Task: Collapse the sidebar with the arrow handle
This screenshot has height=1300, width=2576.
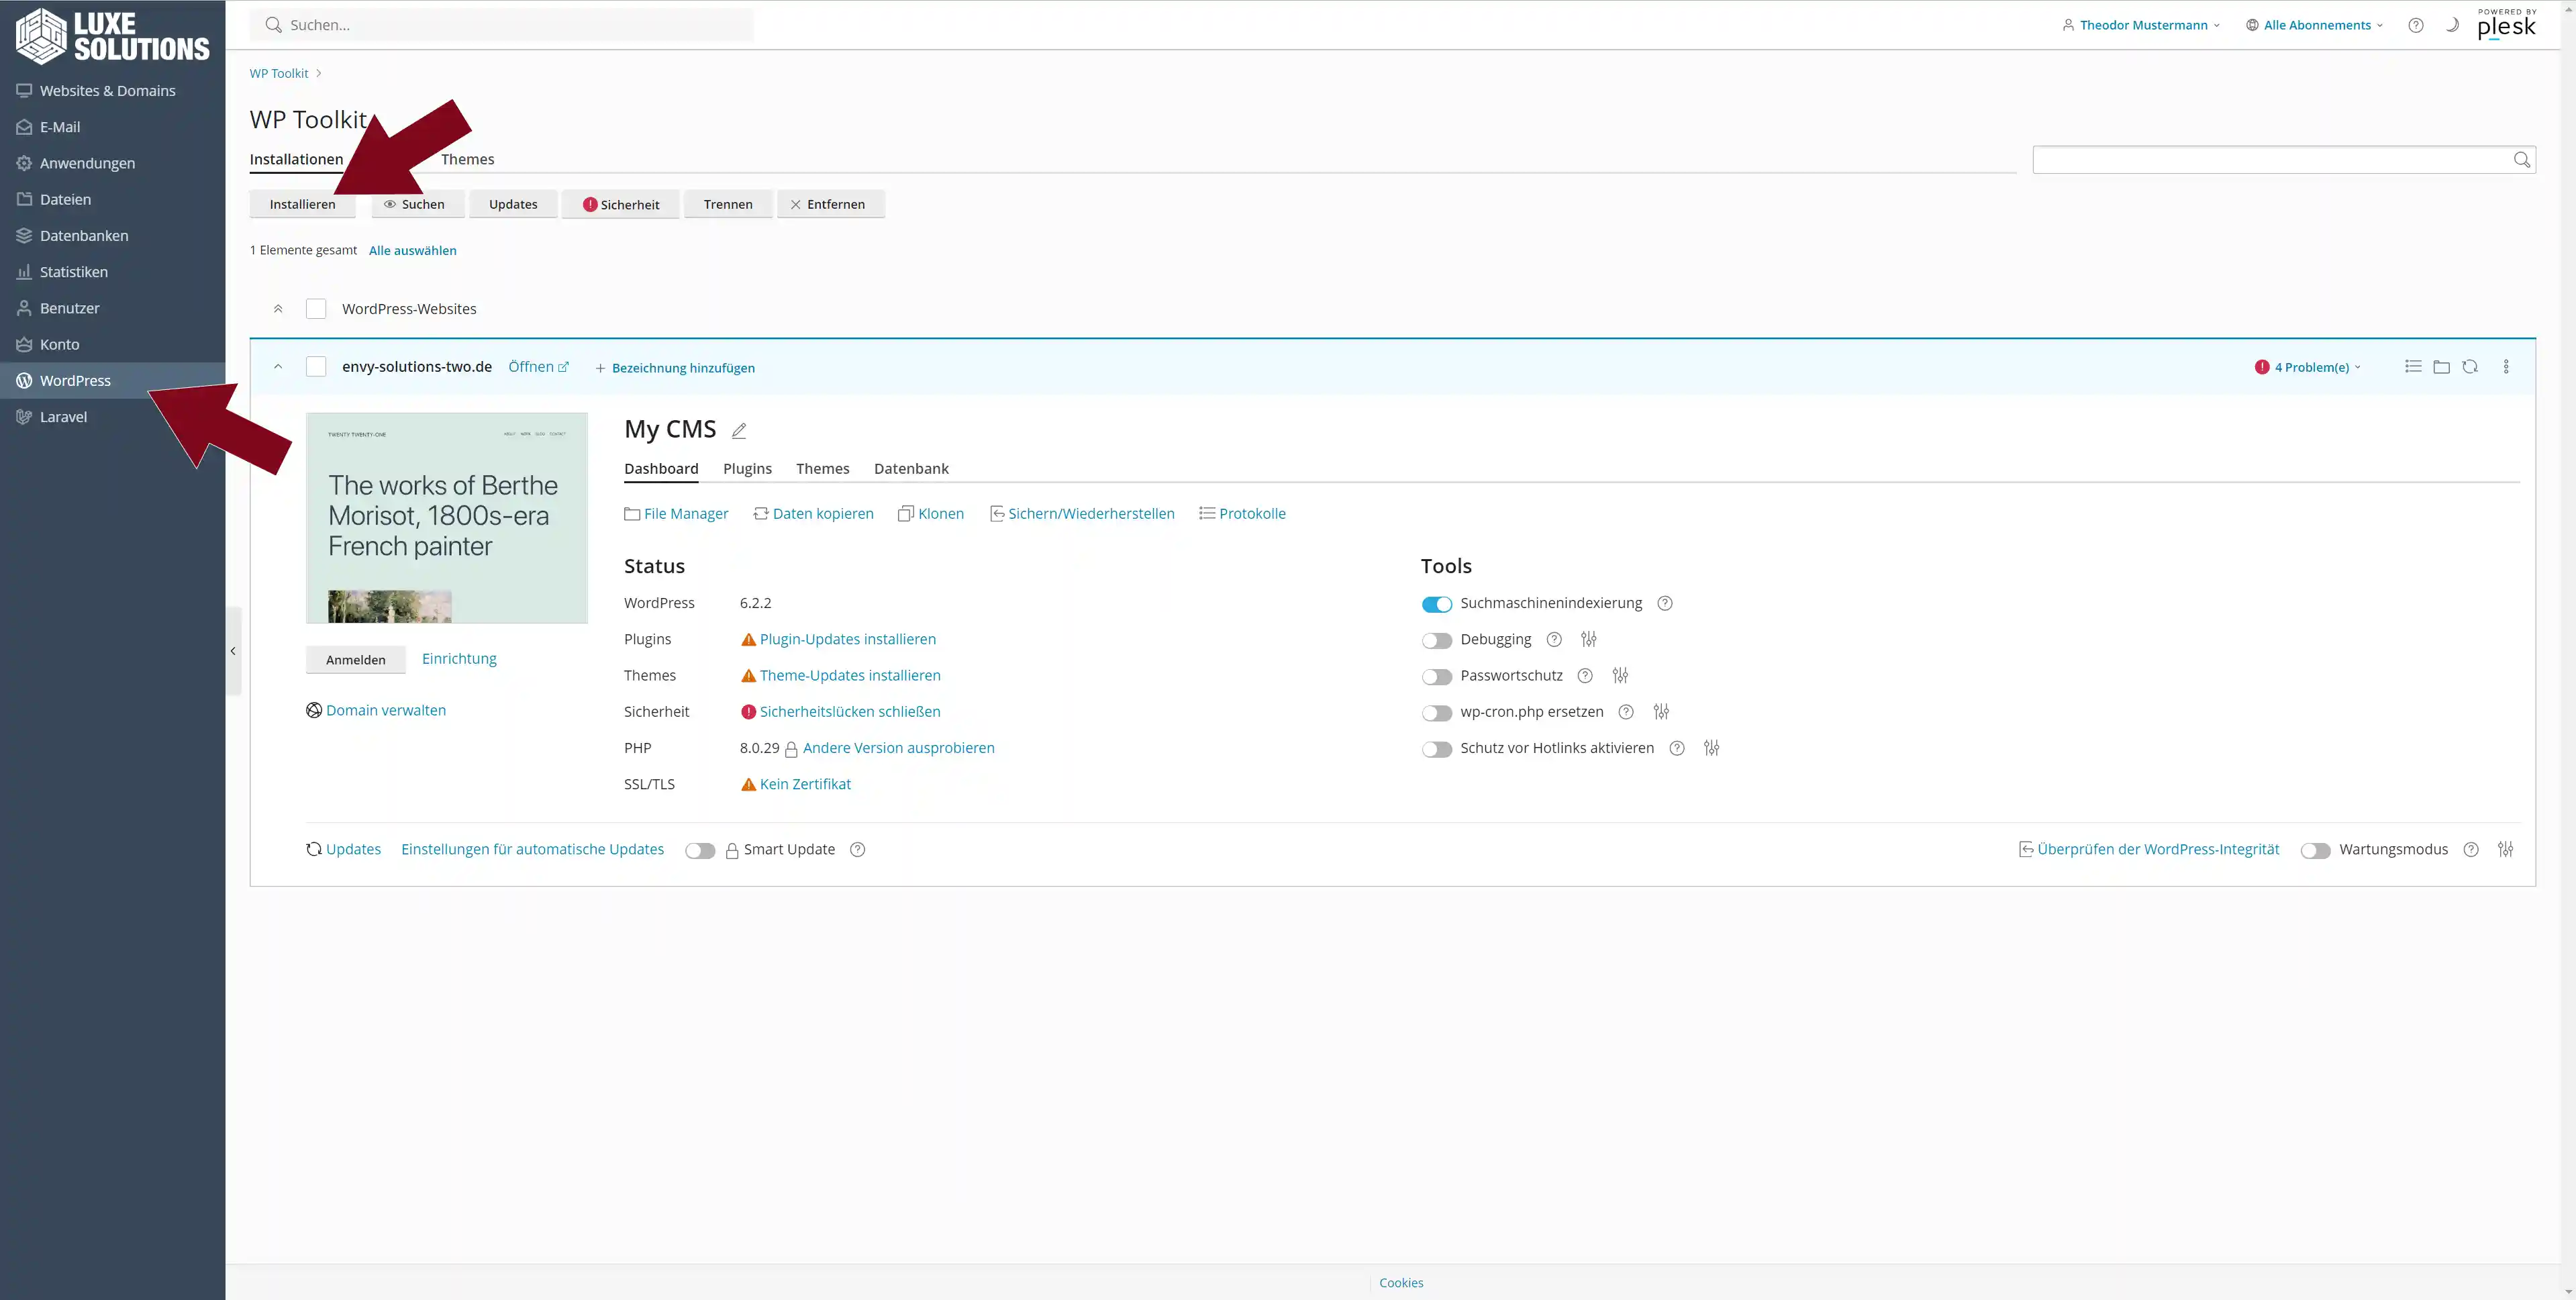Action: click(233, 651)
